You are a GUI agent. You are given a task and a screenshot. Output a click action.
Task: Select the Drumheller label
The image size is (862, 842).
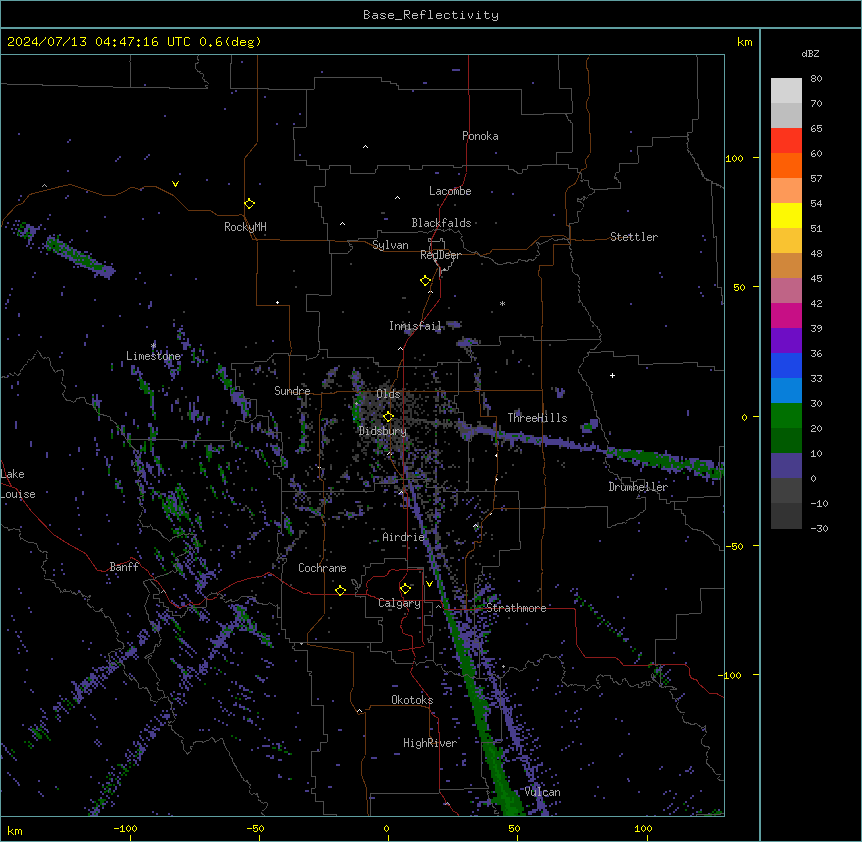tap(638, 487)
